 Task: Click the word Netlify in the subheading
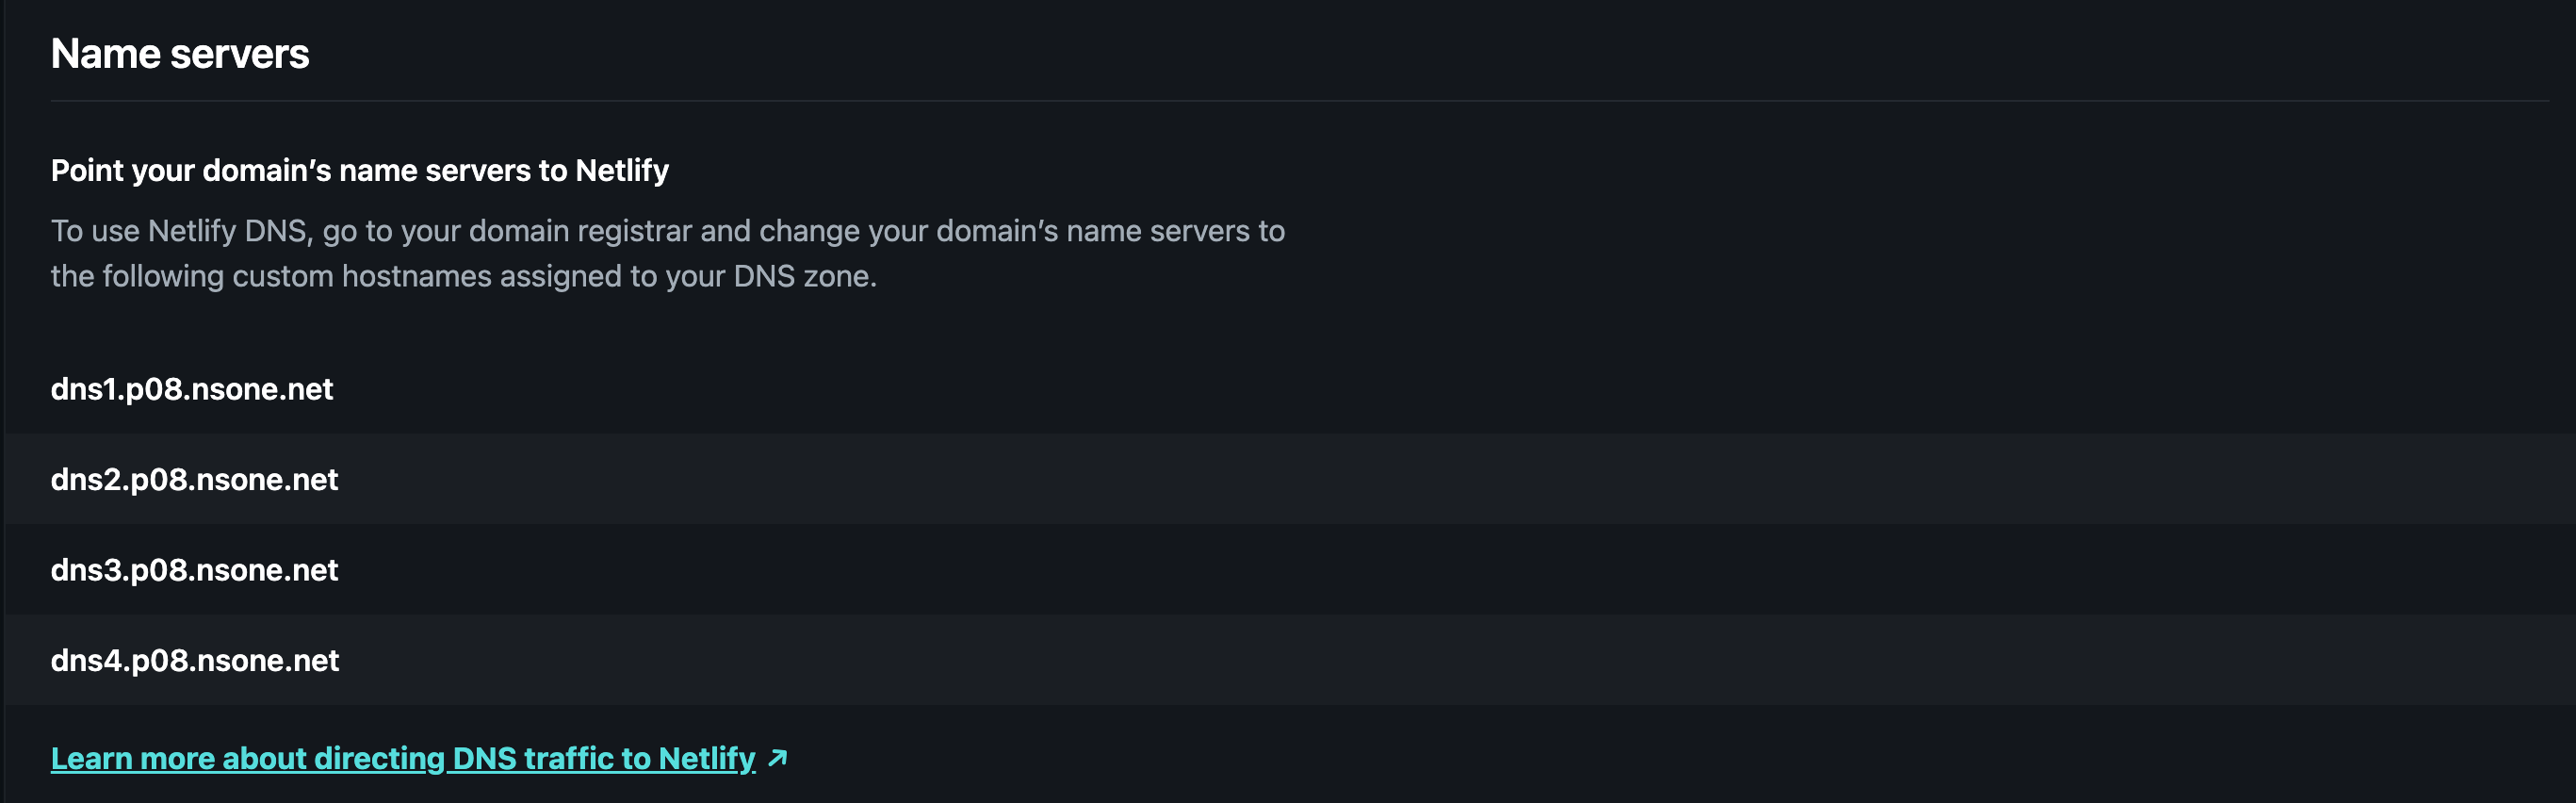click(622, 171)
